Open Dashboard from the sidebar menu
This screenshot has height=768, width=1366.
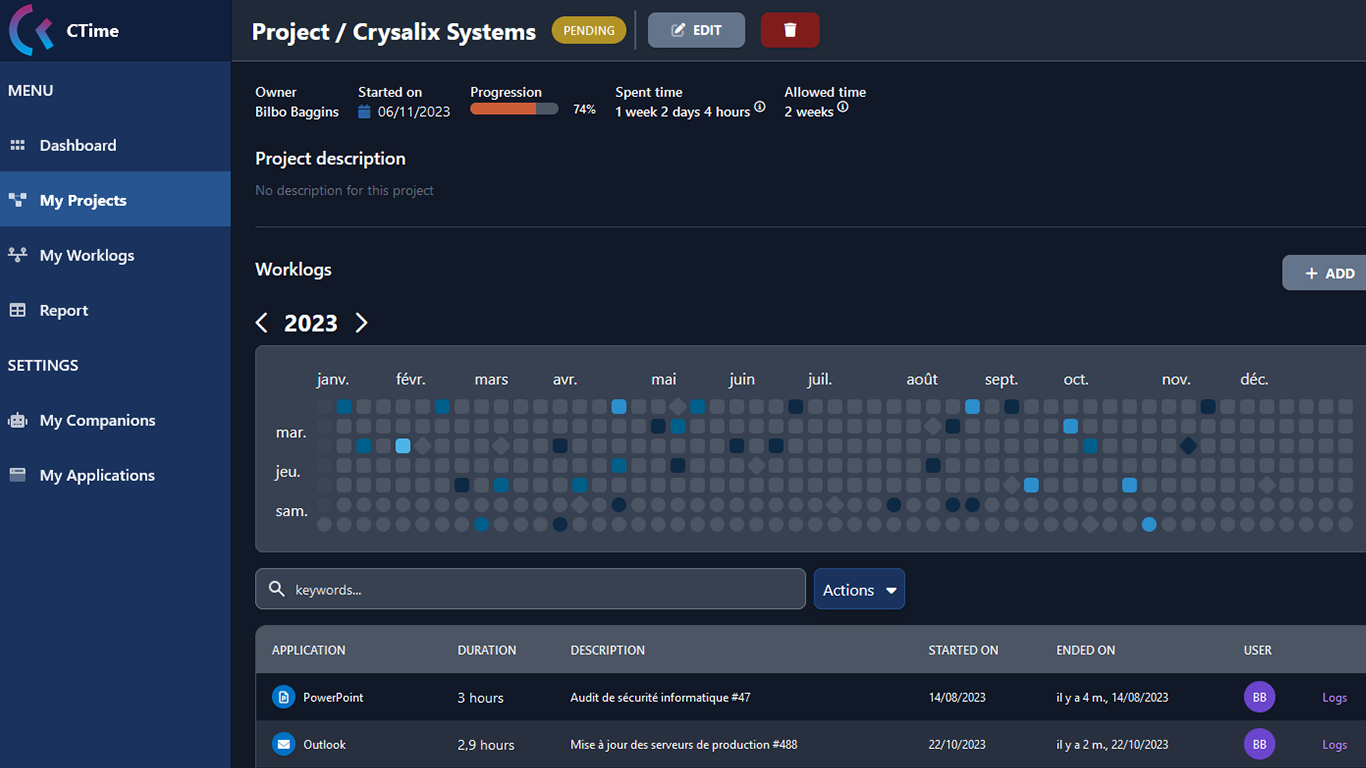(78, 145)
